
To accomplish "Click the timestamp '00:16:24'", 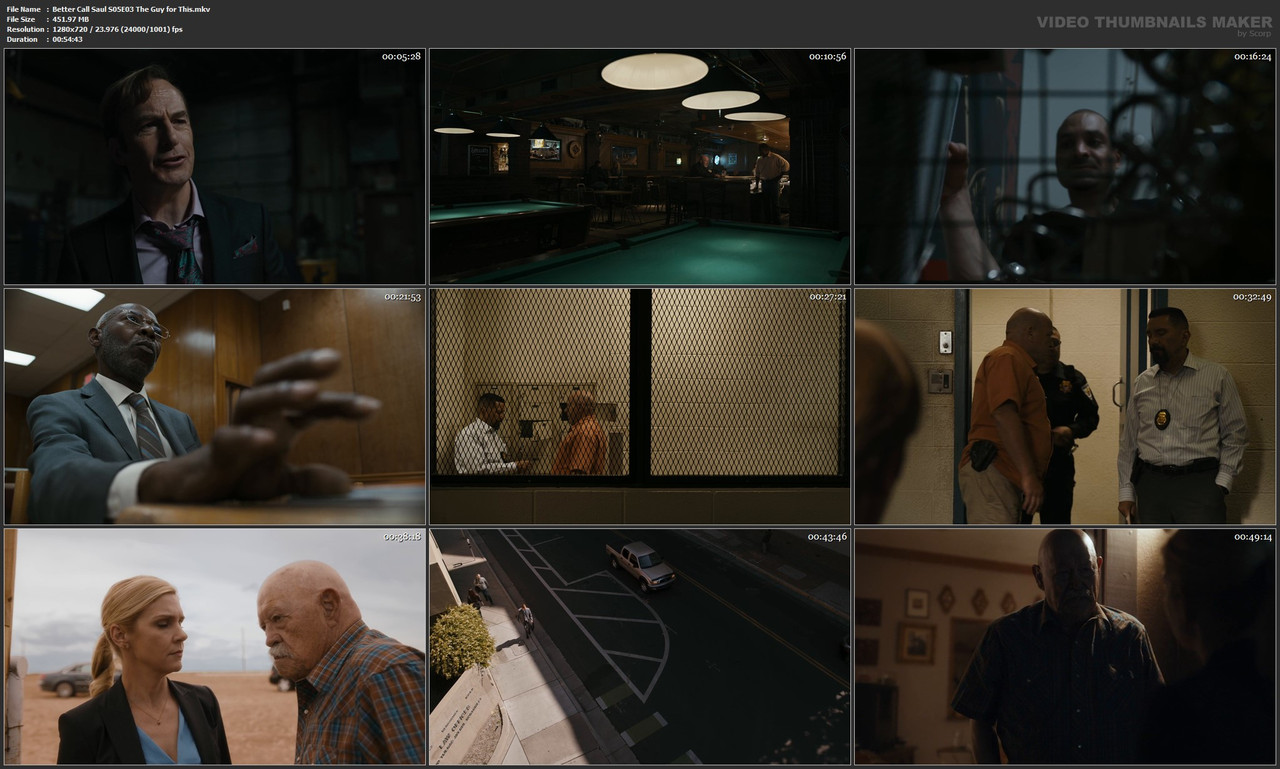I will coord(1252,56).
